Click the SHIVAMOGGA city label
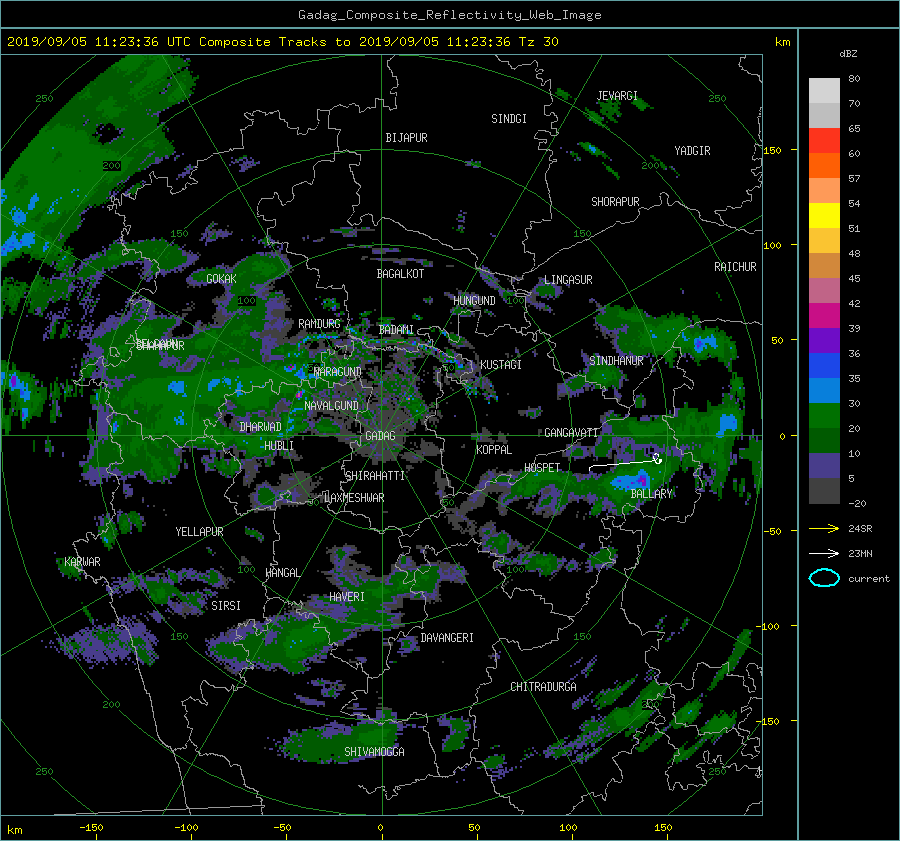 point(374,752)
